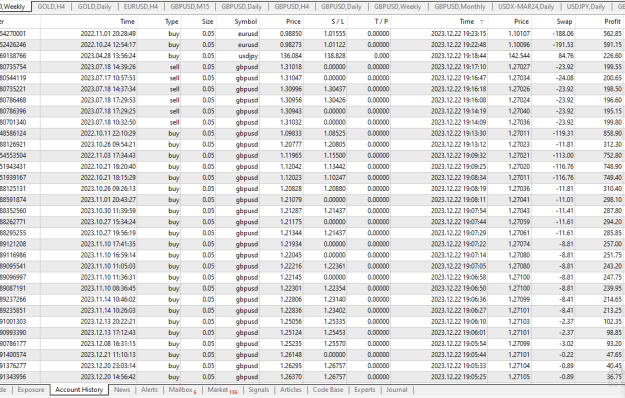The image size is (625, 398).
Task: Select the Account History tab
Action: (x=79, y=390)
